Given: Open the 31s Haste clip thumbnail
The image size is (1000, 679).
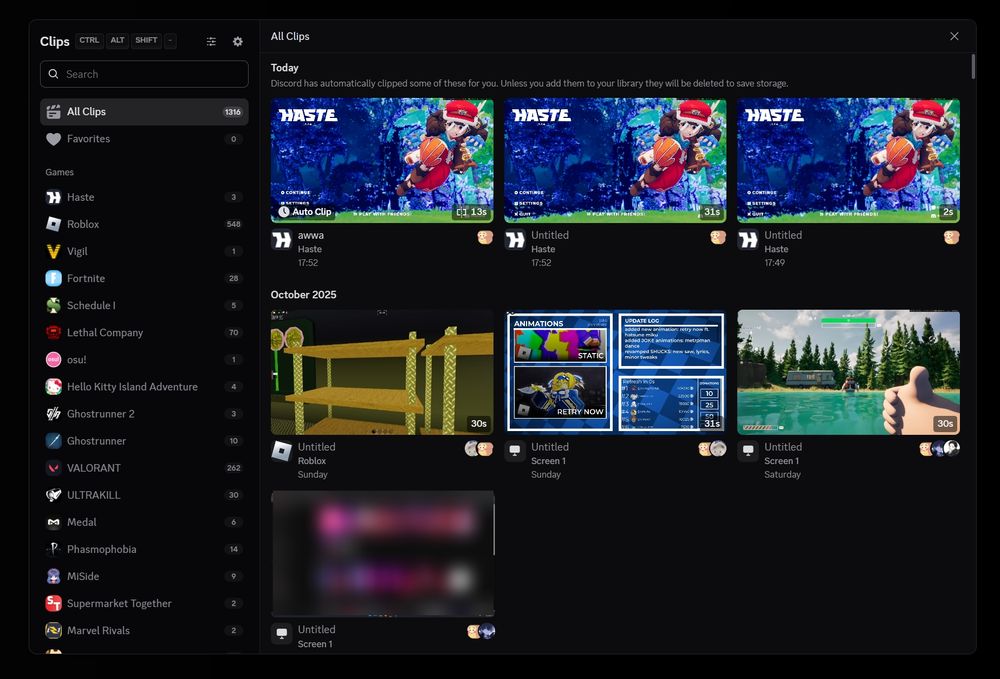Looking at the screenshot, I should [x=615, y=160].
